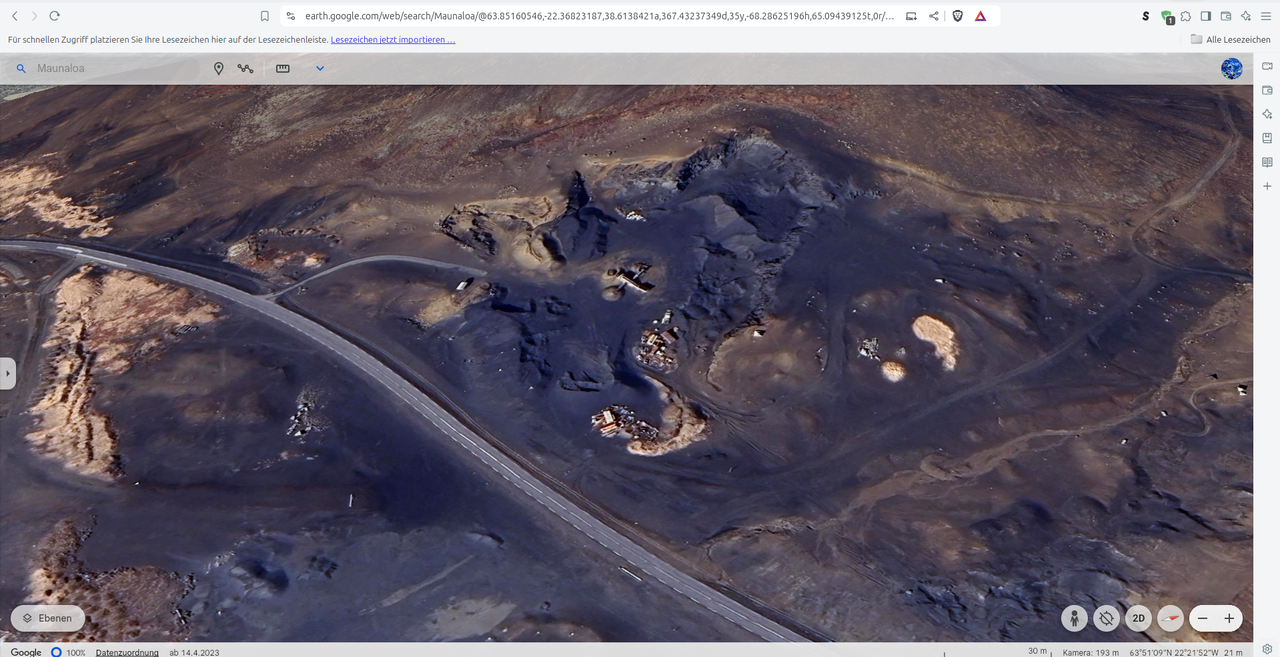Open the Leo sparkle sidebar icon
Screen dimensions: 1280x657
[x=1267, y=114]
